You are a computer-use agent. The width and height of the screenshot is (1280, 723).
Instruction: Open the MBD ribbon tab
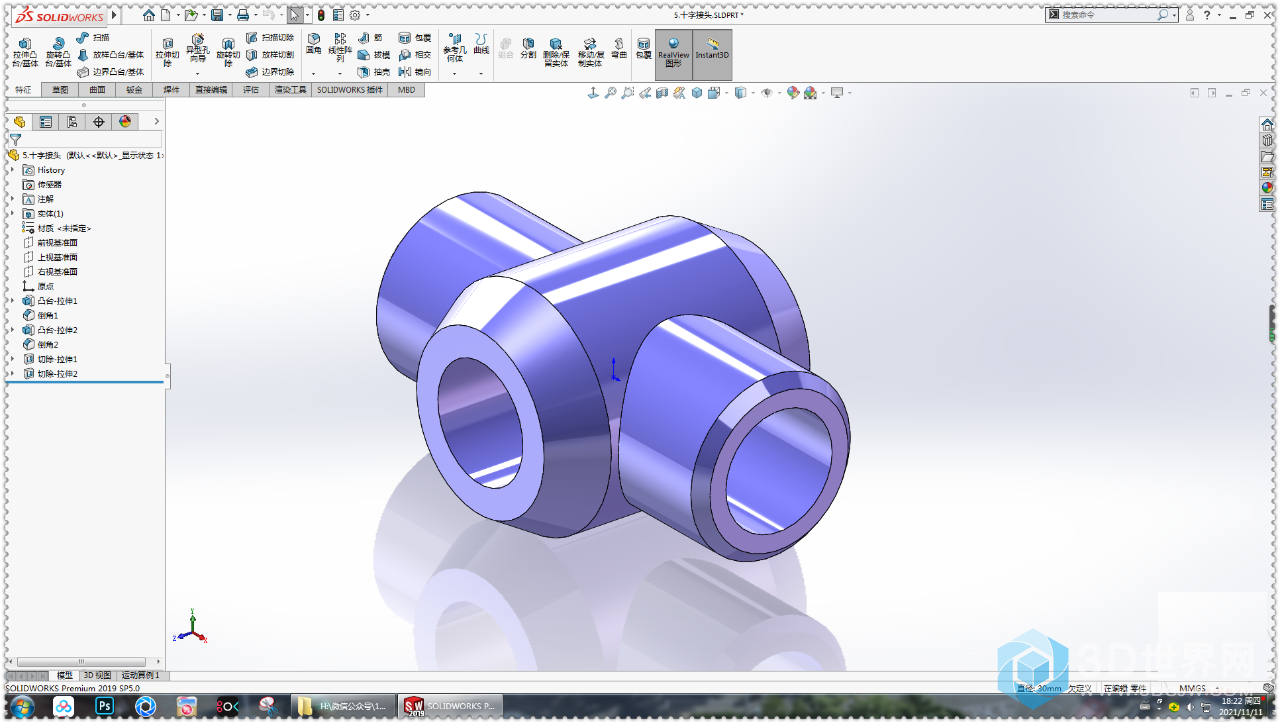407,90
